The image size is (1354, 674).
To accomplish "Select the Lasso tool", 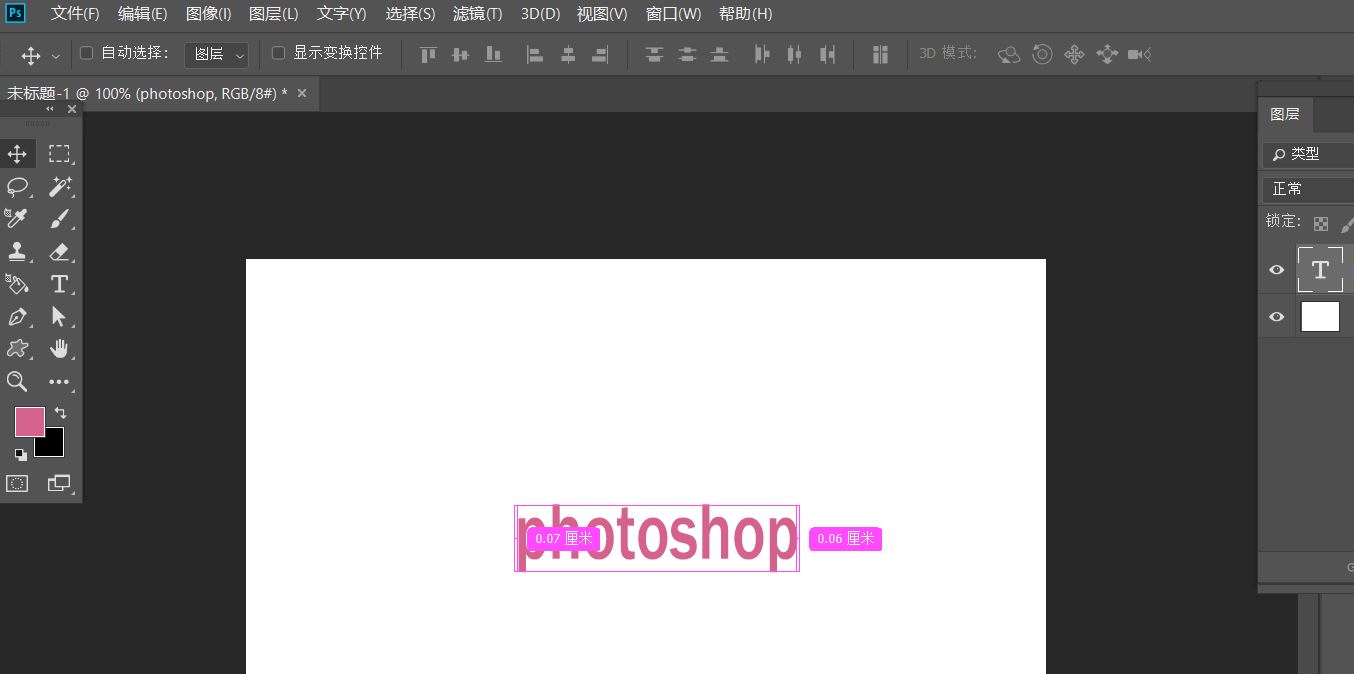I will pos(17,186).
